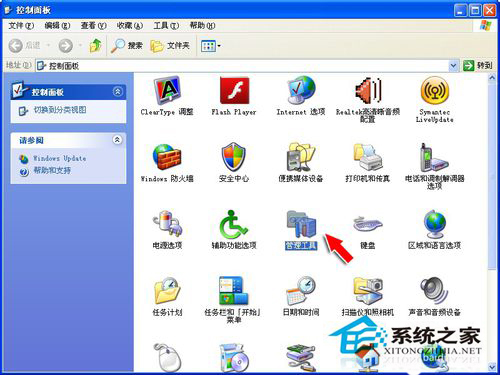500x375 pixels.
Task: Open 任务计划 folder icon
Action: (167, 290)
